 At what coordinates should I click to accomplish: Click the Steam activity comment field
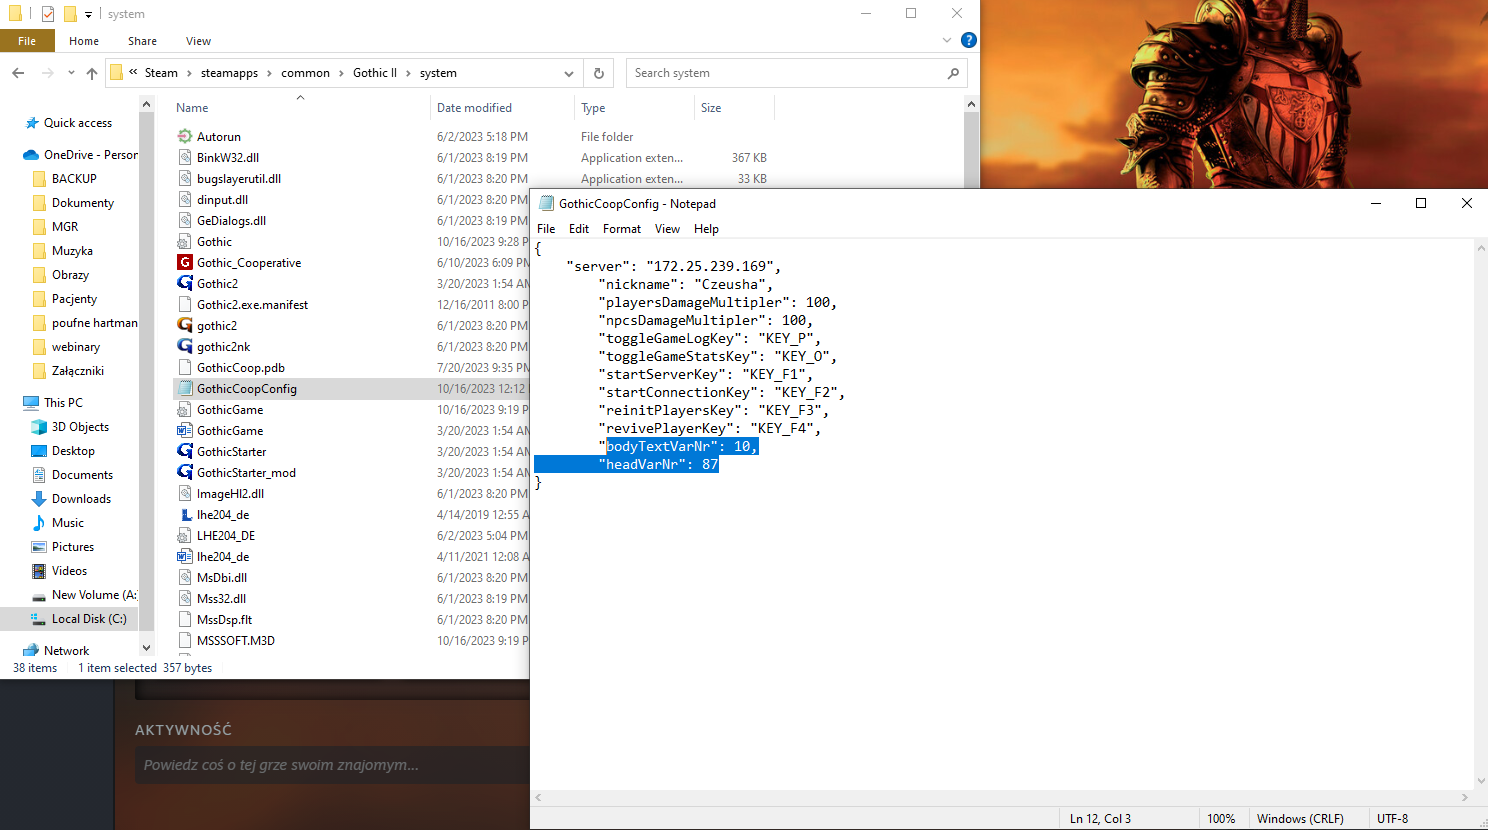click(x=332, y=765)
